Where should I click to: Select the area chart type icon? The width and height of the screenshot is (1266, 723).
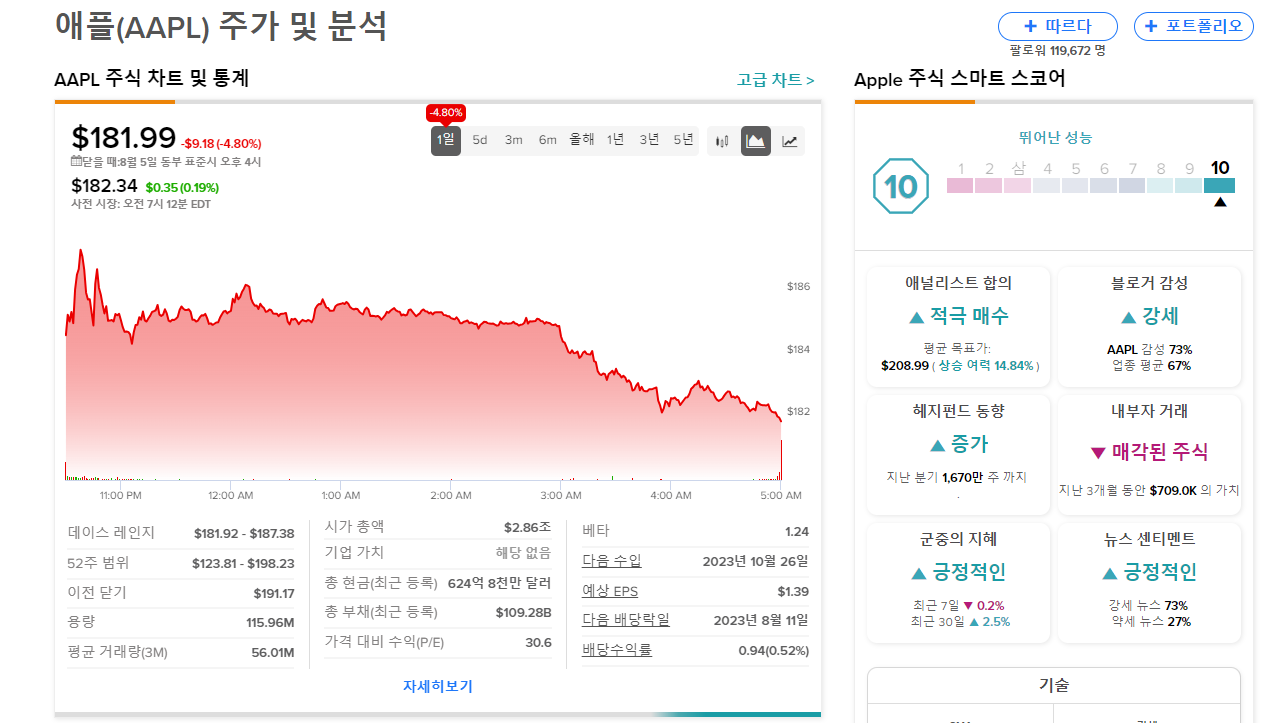pyautogui.click(x=756, y=141)
